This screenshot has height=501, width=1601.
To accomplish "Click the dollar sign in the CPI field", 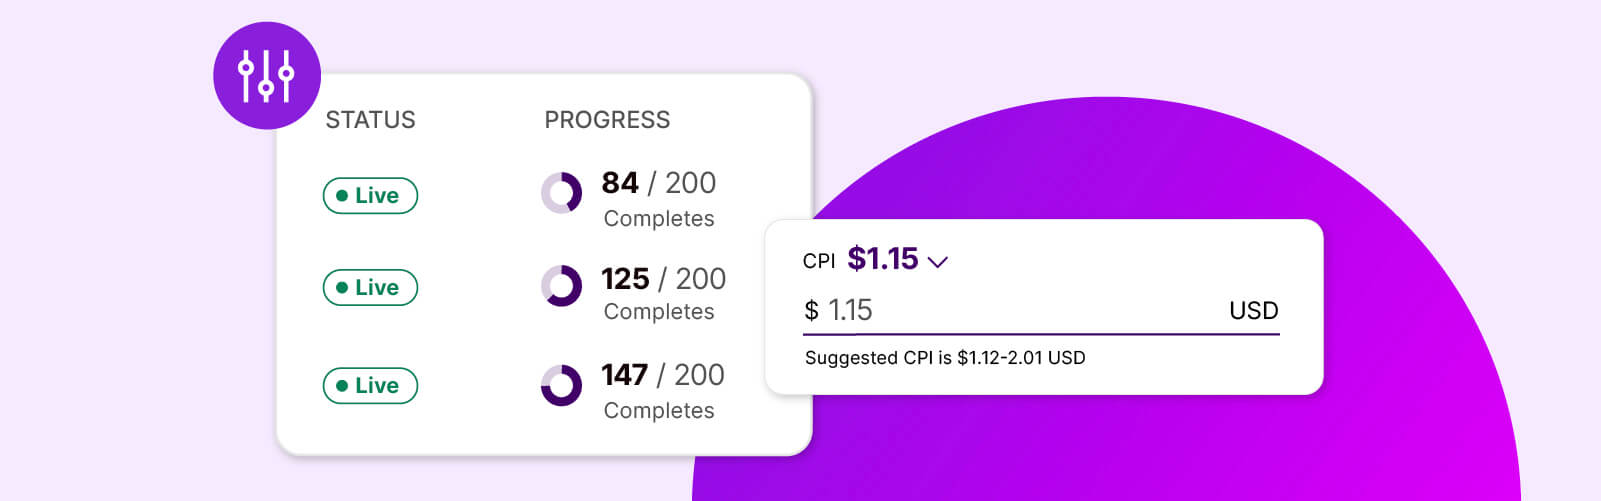I will 811,311.
